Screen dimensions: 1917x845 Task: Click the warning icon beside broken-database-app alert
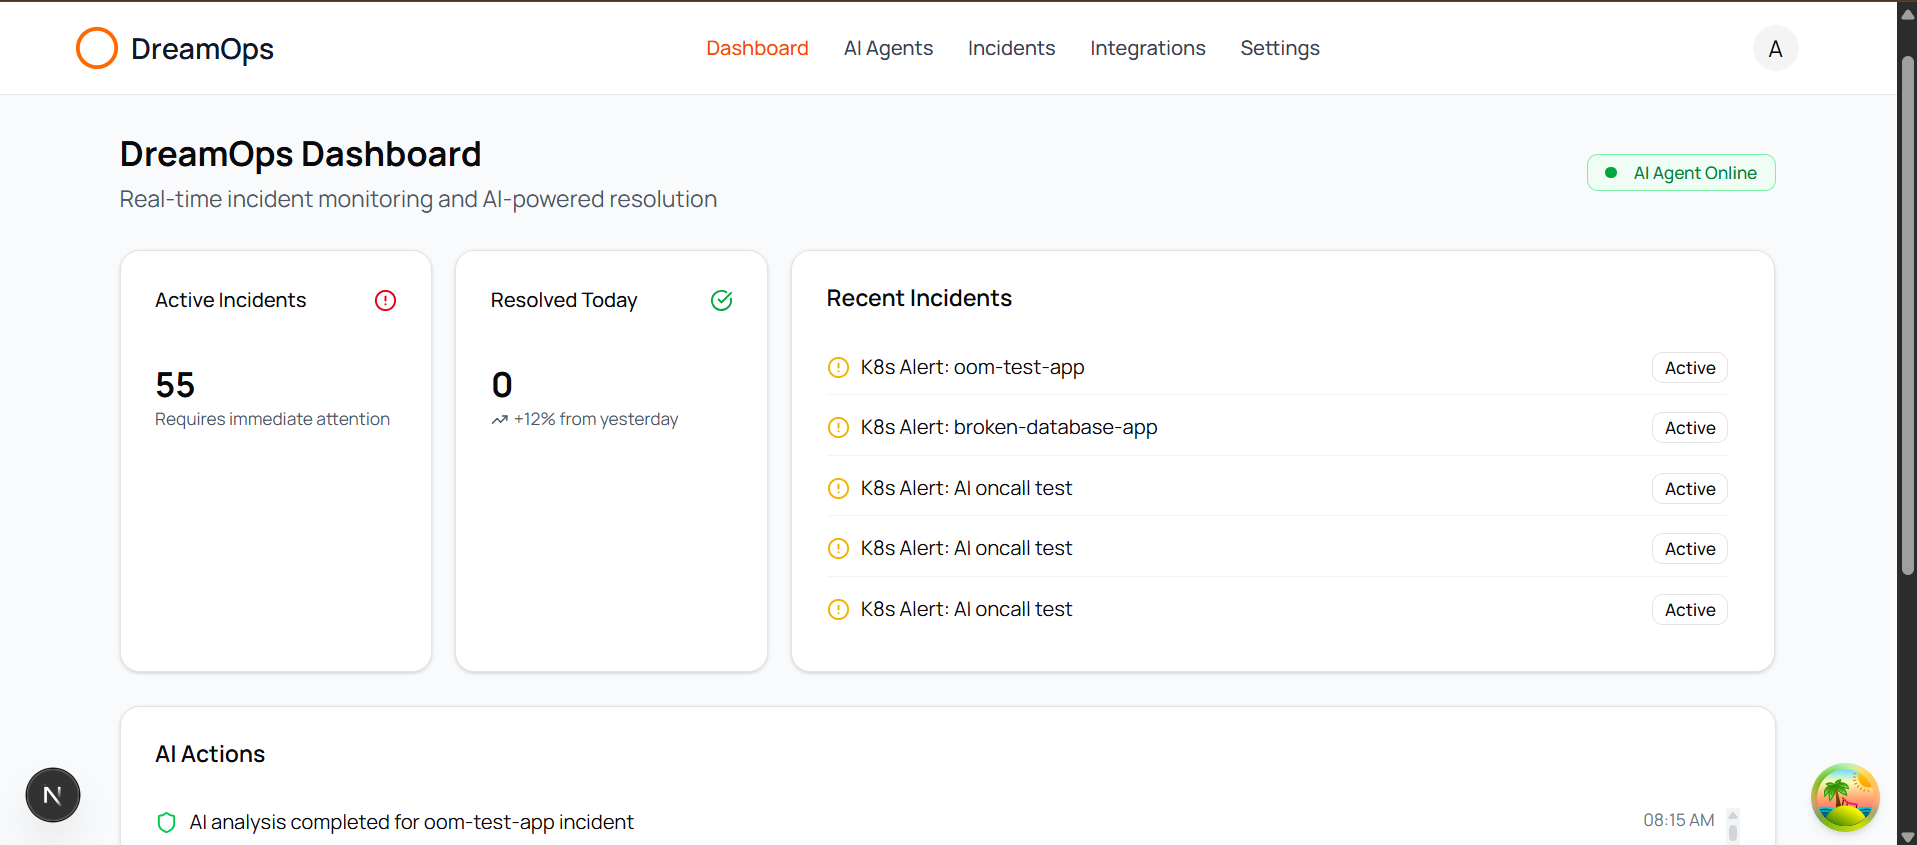838,428
